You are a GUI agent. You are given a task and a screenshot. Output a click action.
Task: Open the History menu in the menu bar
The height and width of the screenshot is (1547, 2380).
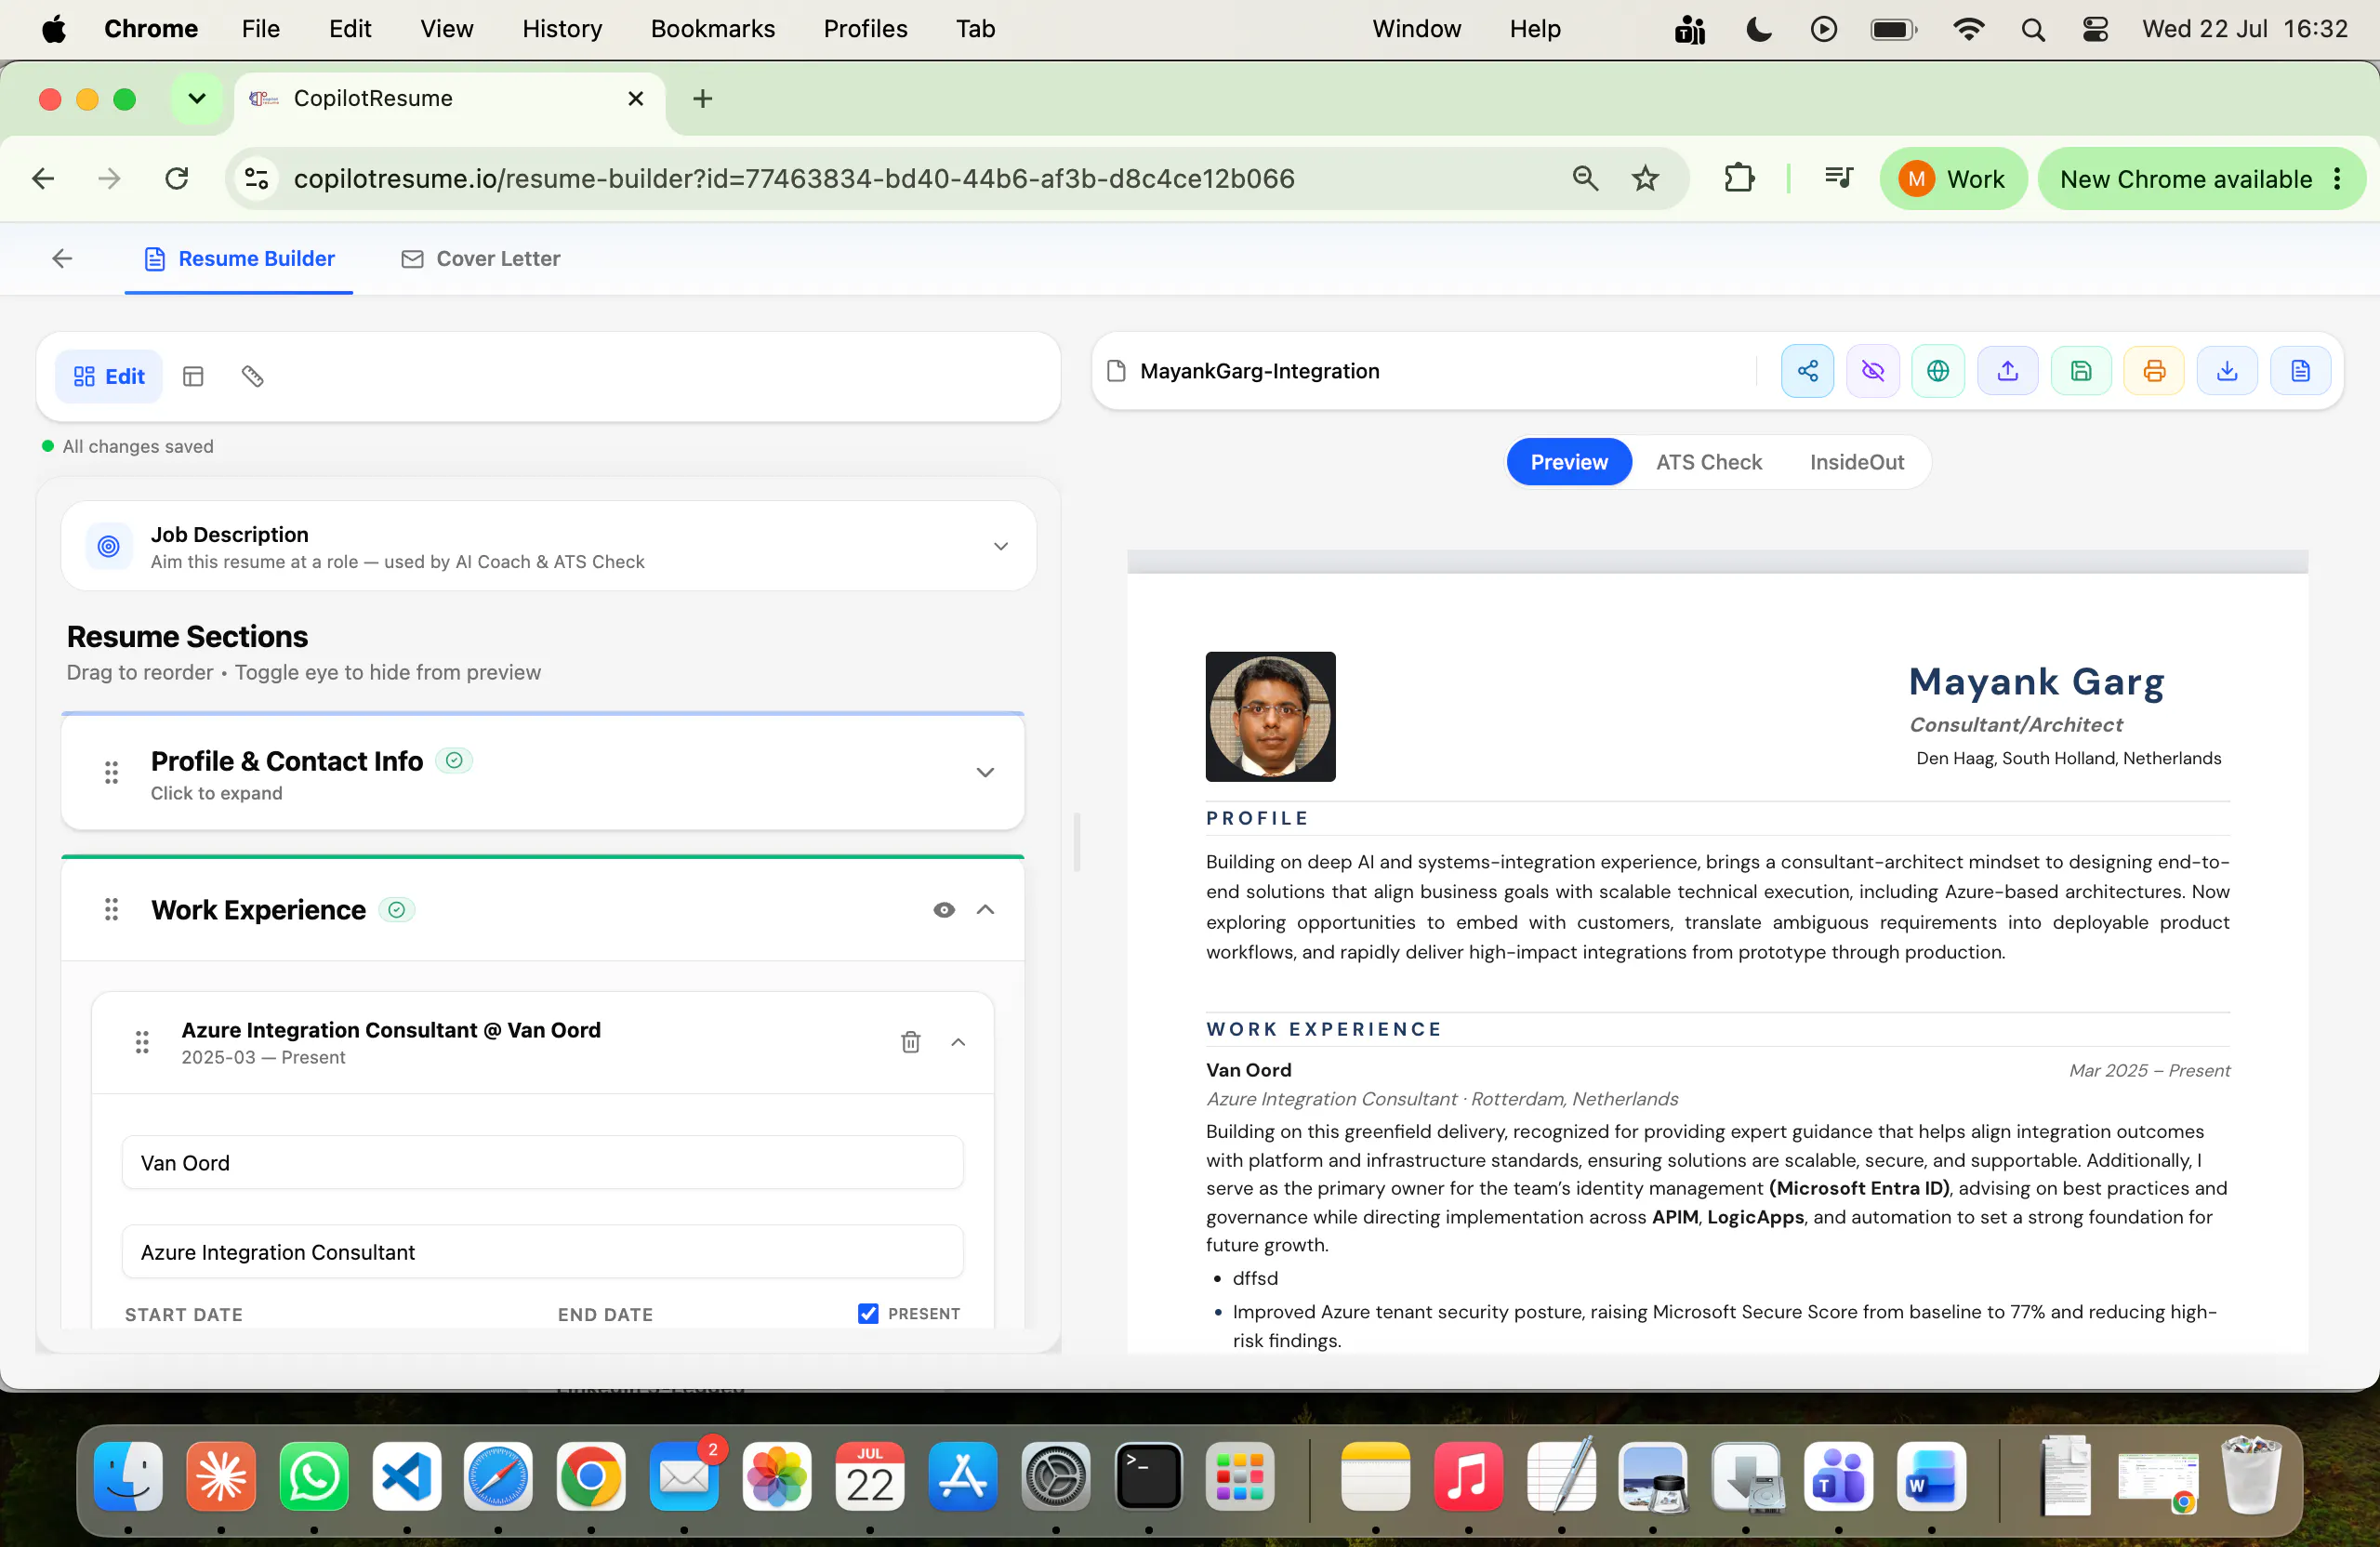(562, 29)
